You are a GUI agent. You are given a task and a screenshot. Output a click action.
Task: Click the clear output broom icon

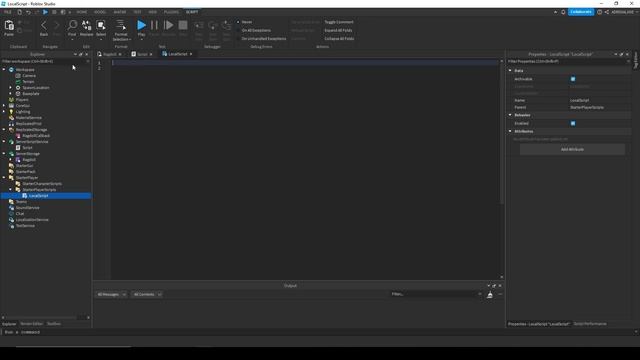pos(490,295)
